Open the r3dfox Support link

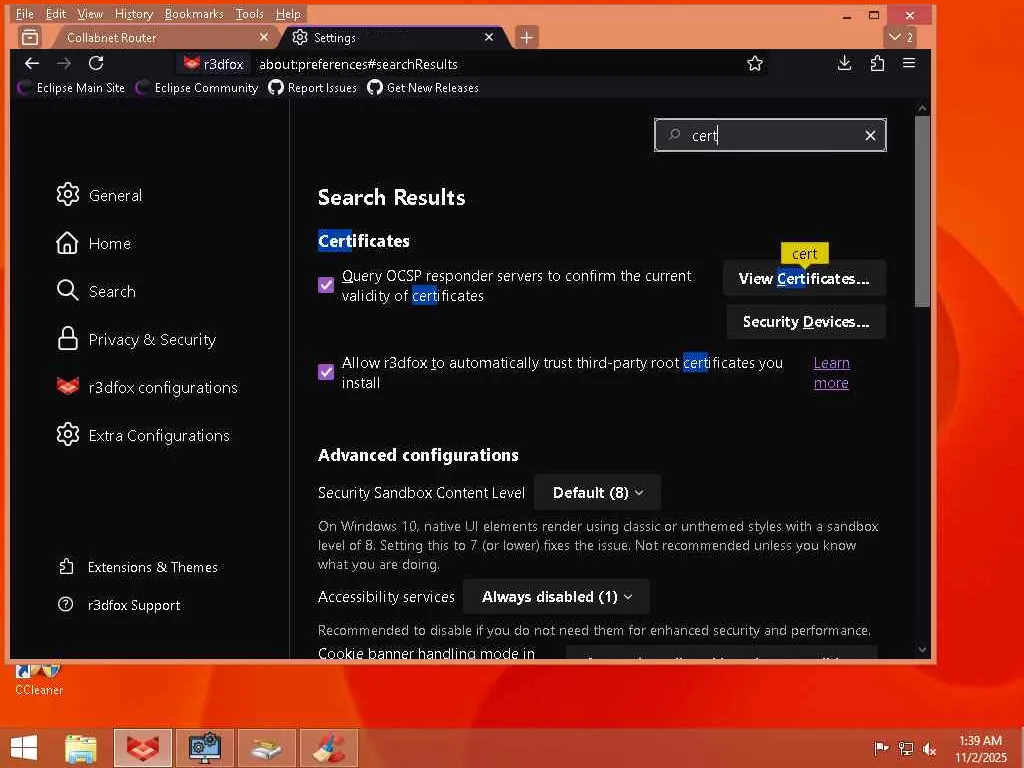coord(120,605)
